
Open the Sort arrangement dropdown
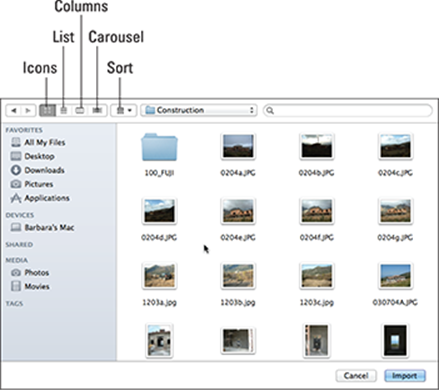click(x=124, y=110)
